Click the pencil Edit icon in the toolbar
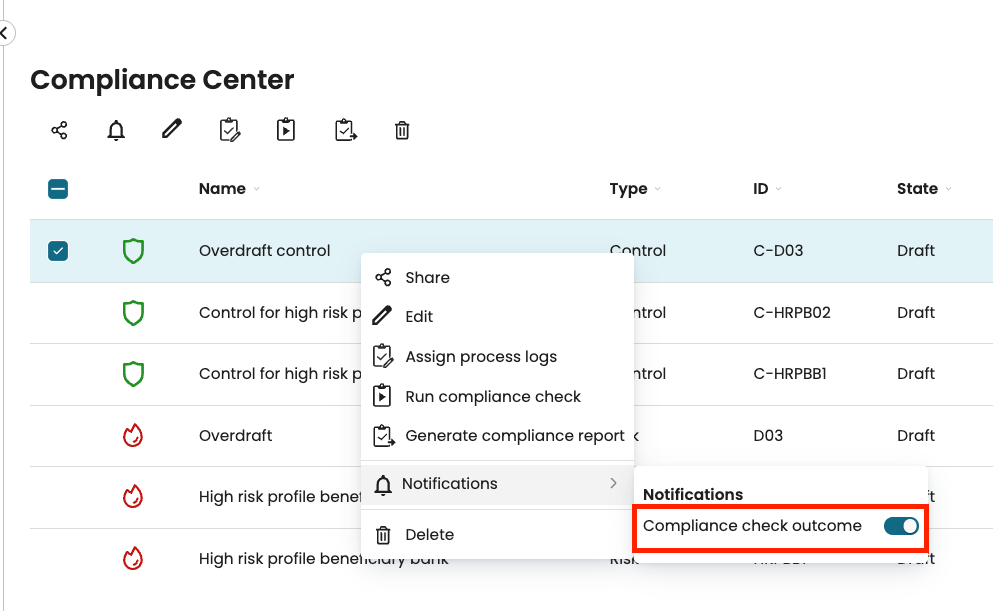 (172, 129)
